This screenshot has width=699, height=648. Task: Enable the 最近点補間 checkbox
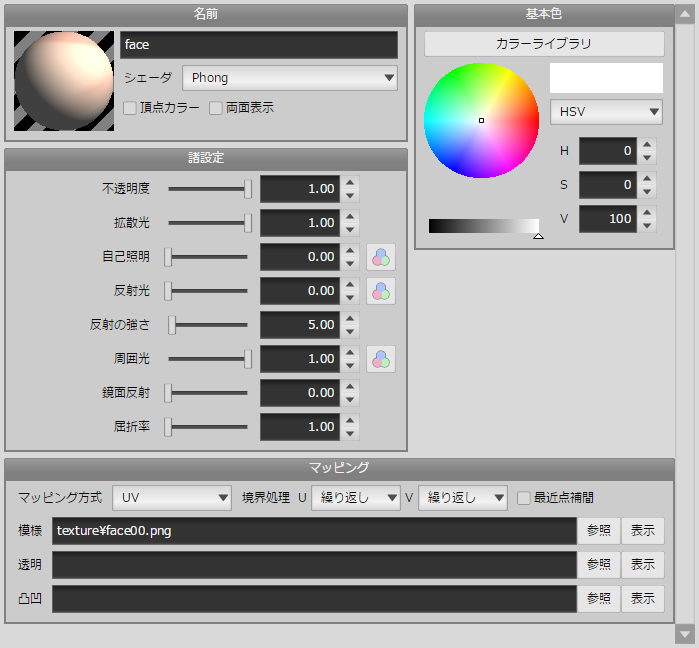click(x=523, y=498)
